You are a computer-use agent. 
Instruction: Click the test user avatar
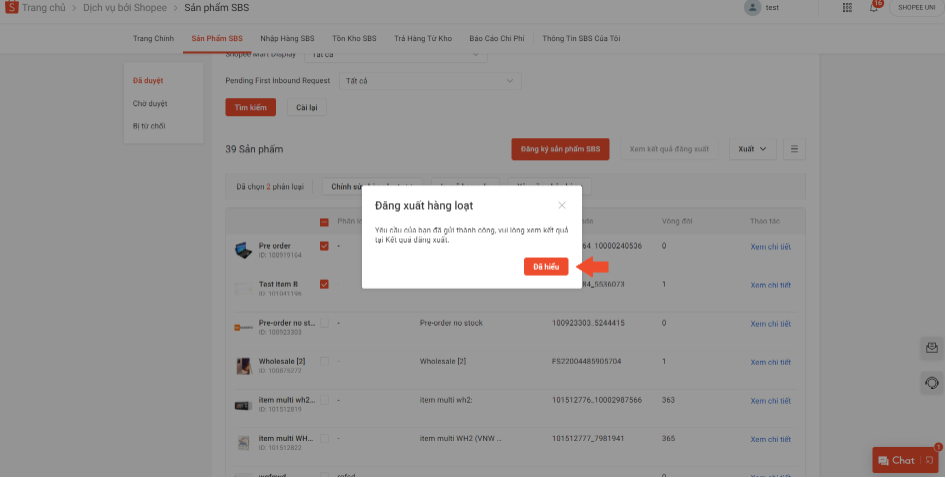pyautogui.click(x=752, y=8)
